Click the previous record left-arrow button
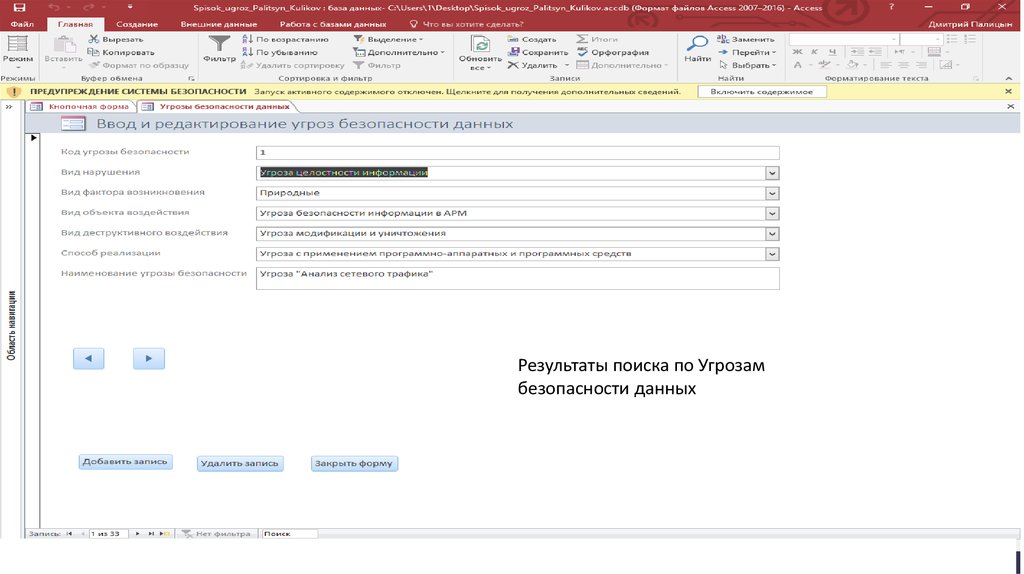This screenshot has height=574, width=1024. click(x=88, y=358)
